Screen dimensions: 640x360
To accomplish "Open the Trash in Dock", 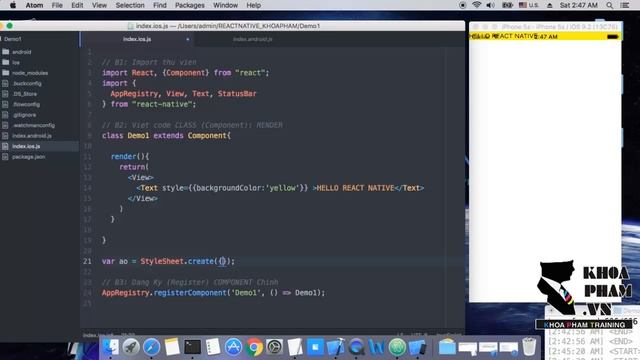I will coord(529,347).
